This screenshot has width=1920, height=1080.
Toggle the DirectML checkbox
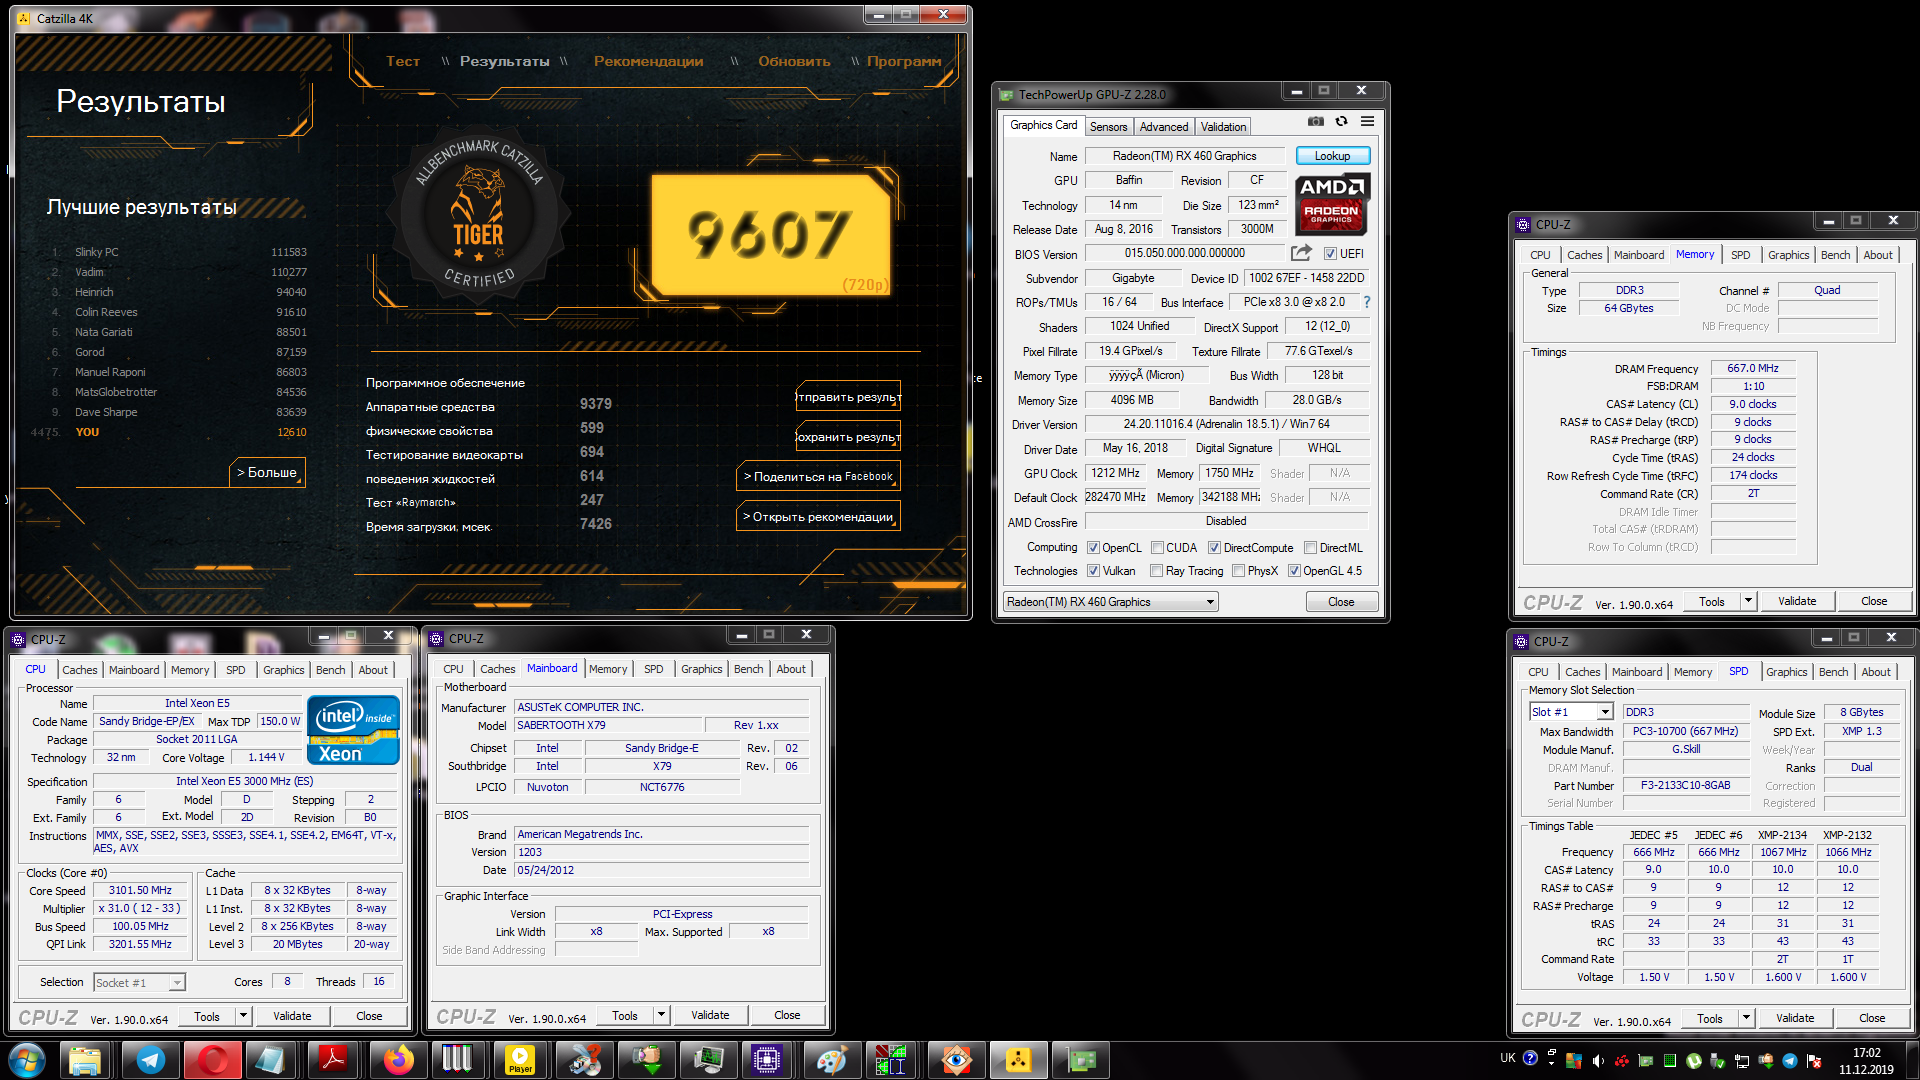[x=1310, y=548]
